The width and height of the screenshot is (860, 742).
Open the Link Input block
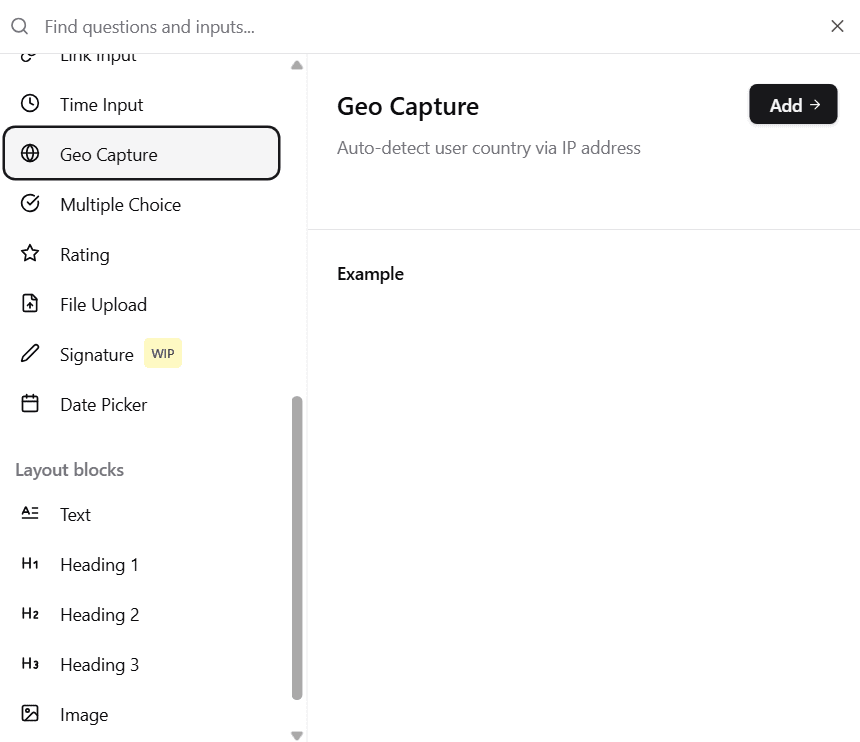coord(97,55)
